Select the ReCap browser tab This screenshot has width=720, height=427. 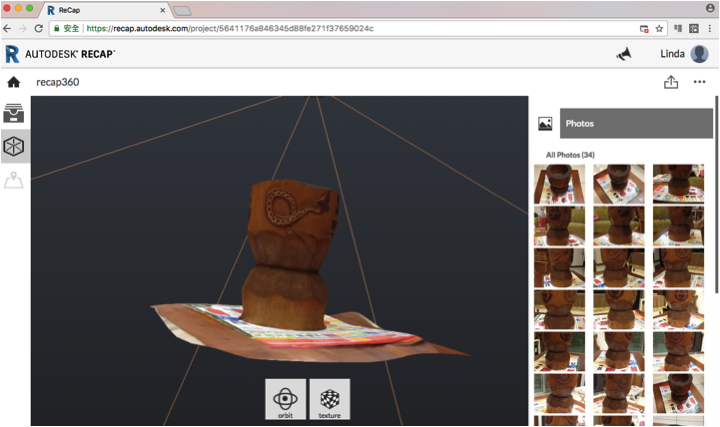(107, 10)
